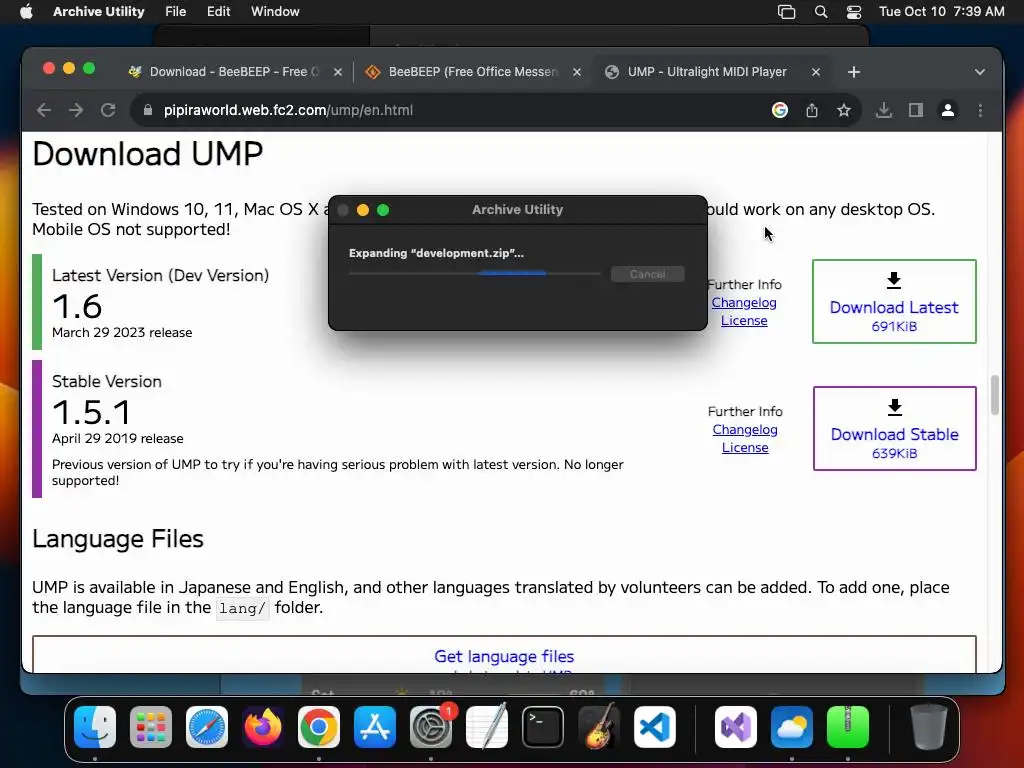Open Chrome three-dot menu

coord(980,110)
